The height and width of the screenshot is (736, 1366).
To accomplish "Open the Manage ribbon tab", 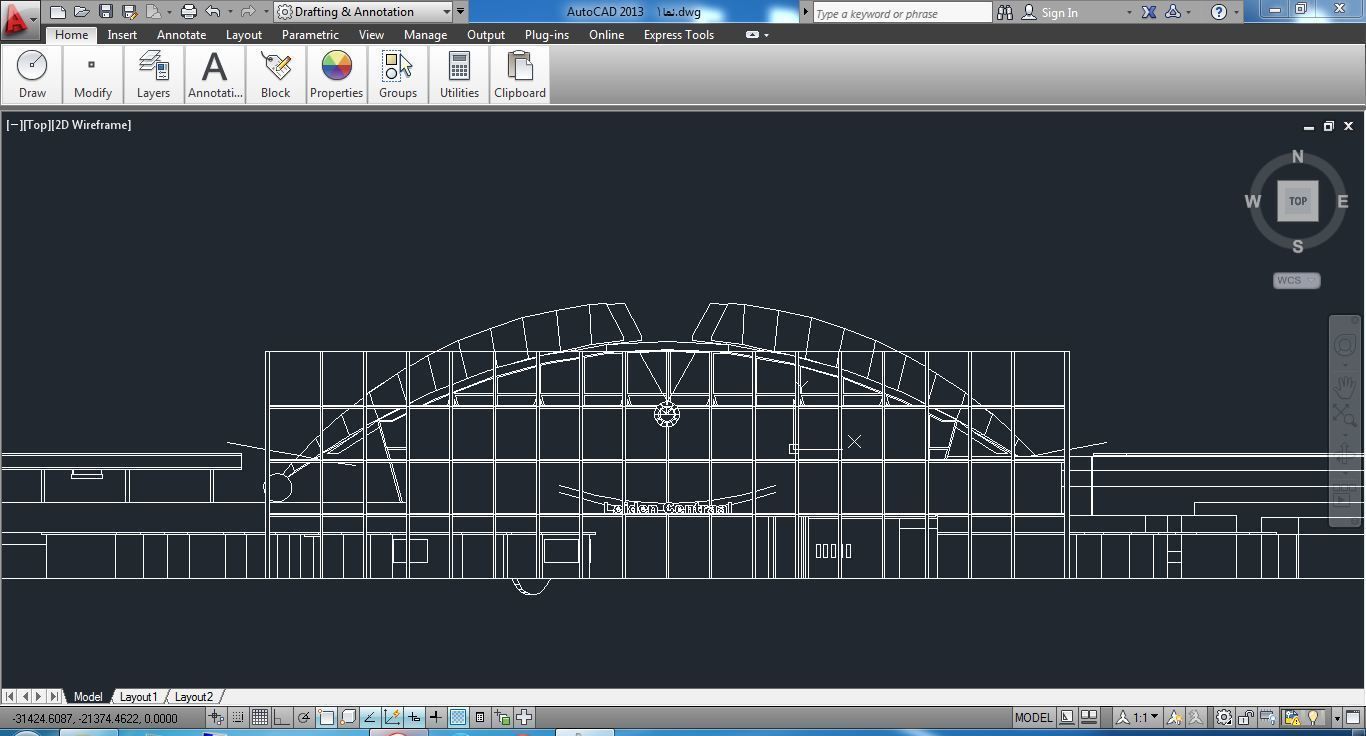I will pyautogui.click(x=425, y=34).
